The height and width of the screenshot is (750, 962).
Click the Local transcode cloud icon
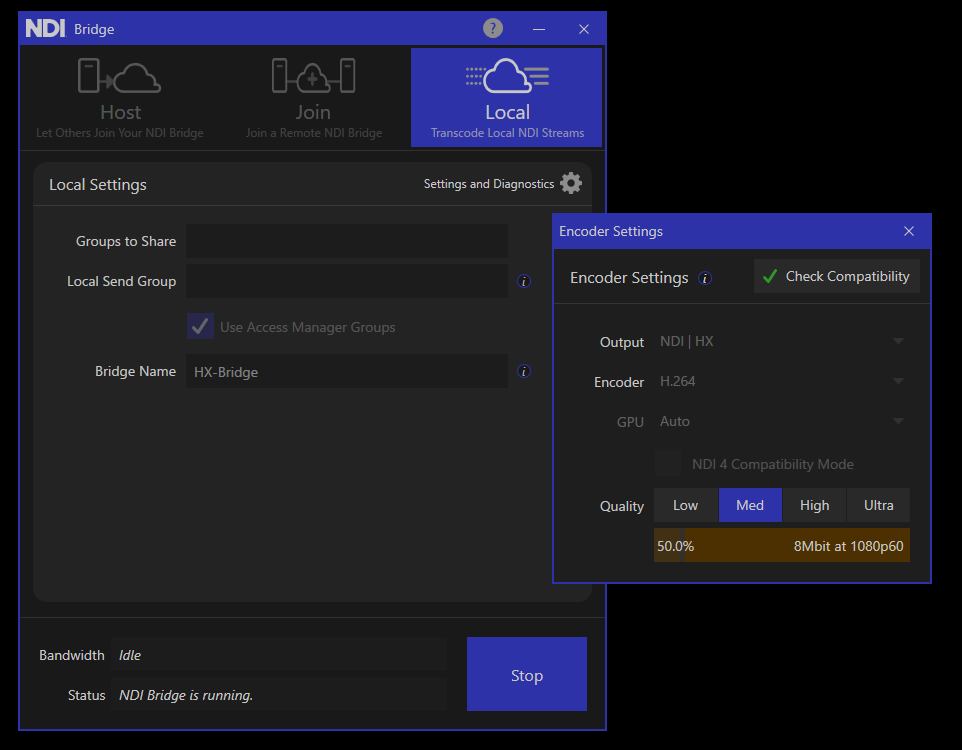[506, 74]
